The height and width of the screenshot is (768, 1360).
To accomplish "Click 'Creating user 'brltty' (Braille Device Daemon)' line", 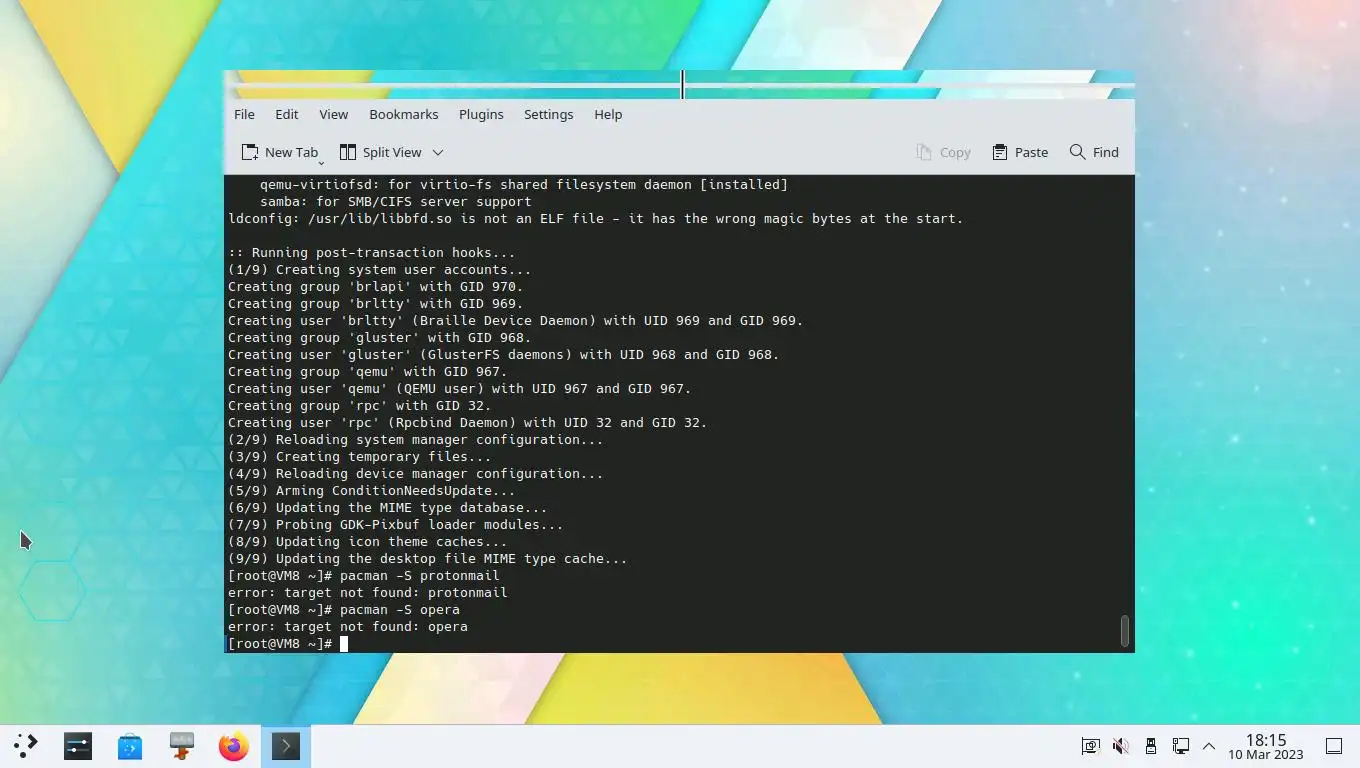I will click(x=516, y=321).
